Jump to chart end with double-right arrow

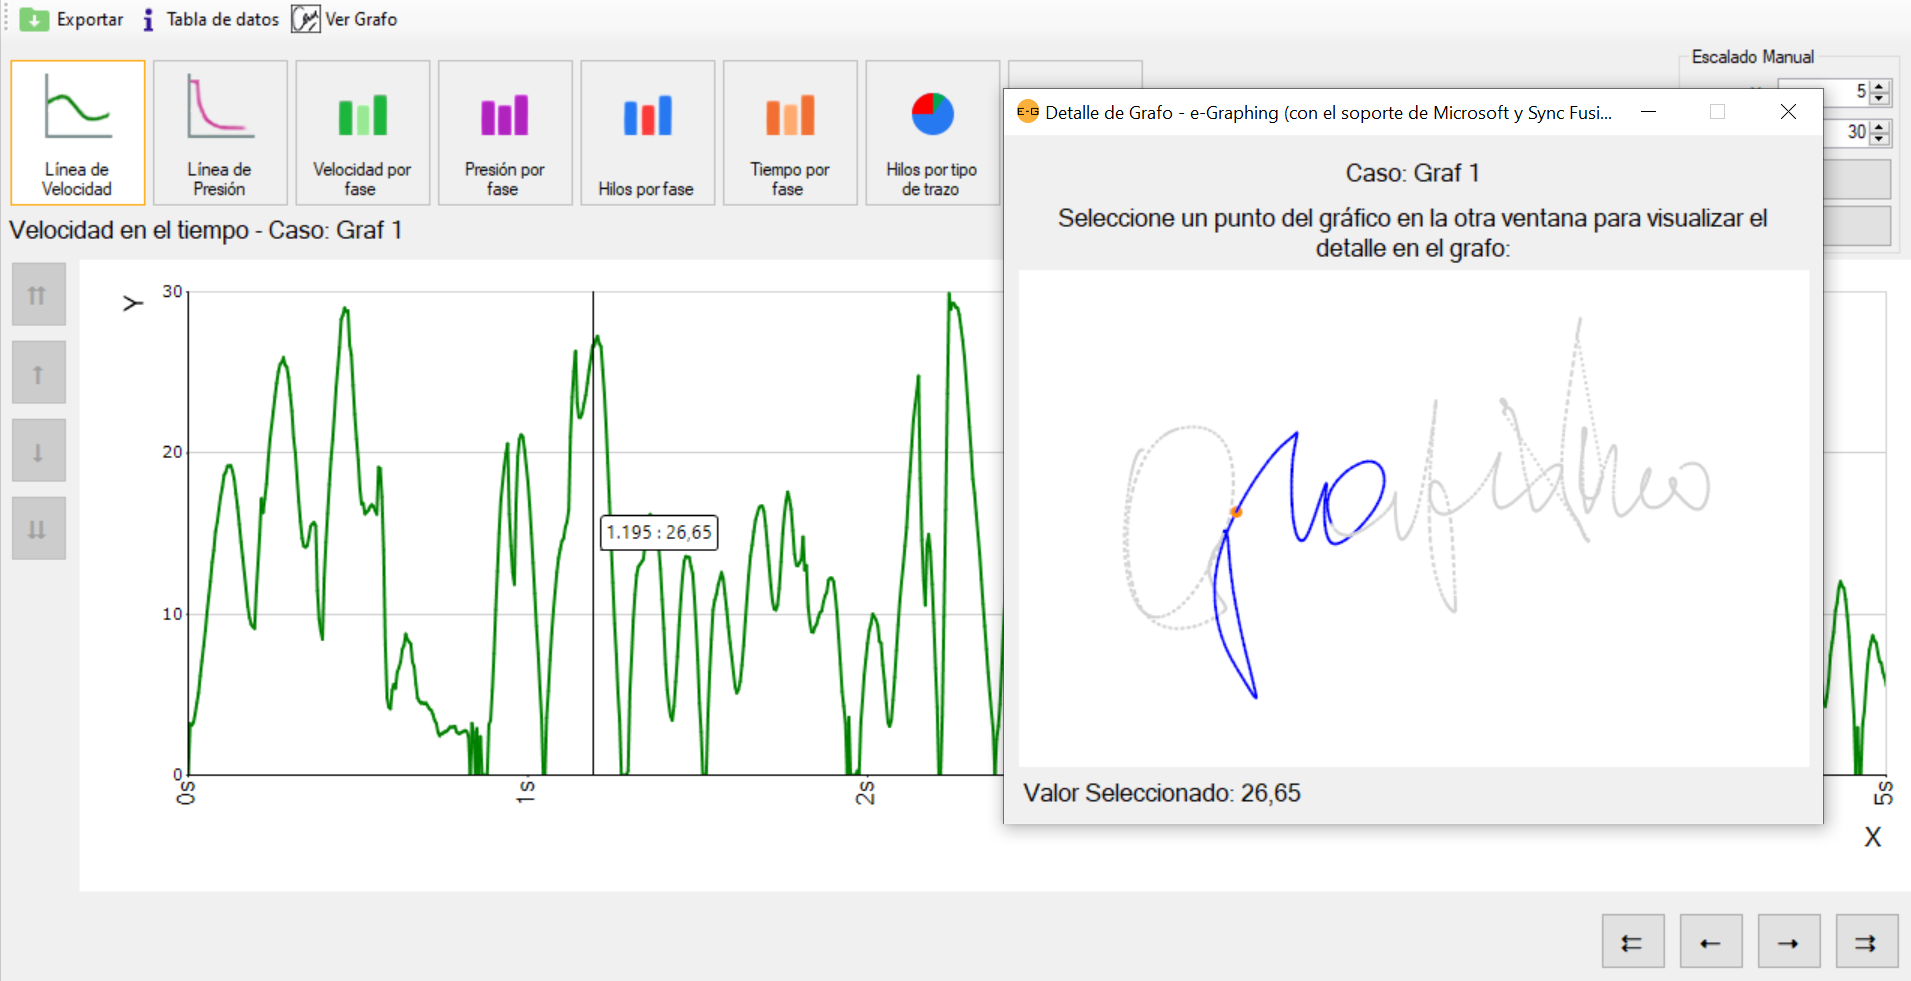[1866, 942]
